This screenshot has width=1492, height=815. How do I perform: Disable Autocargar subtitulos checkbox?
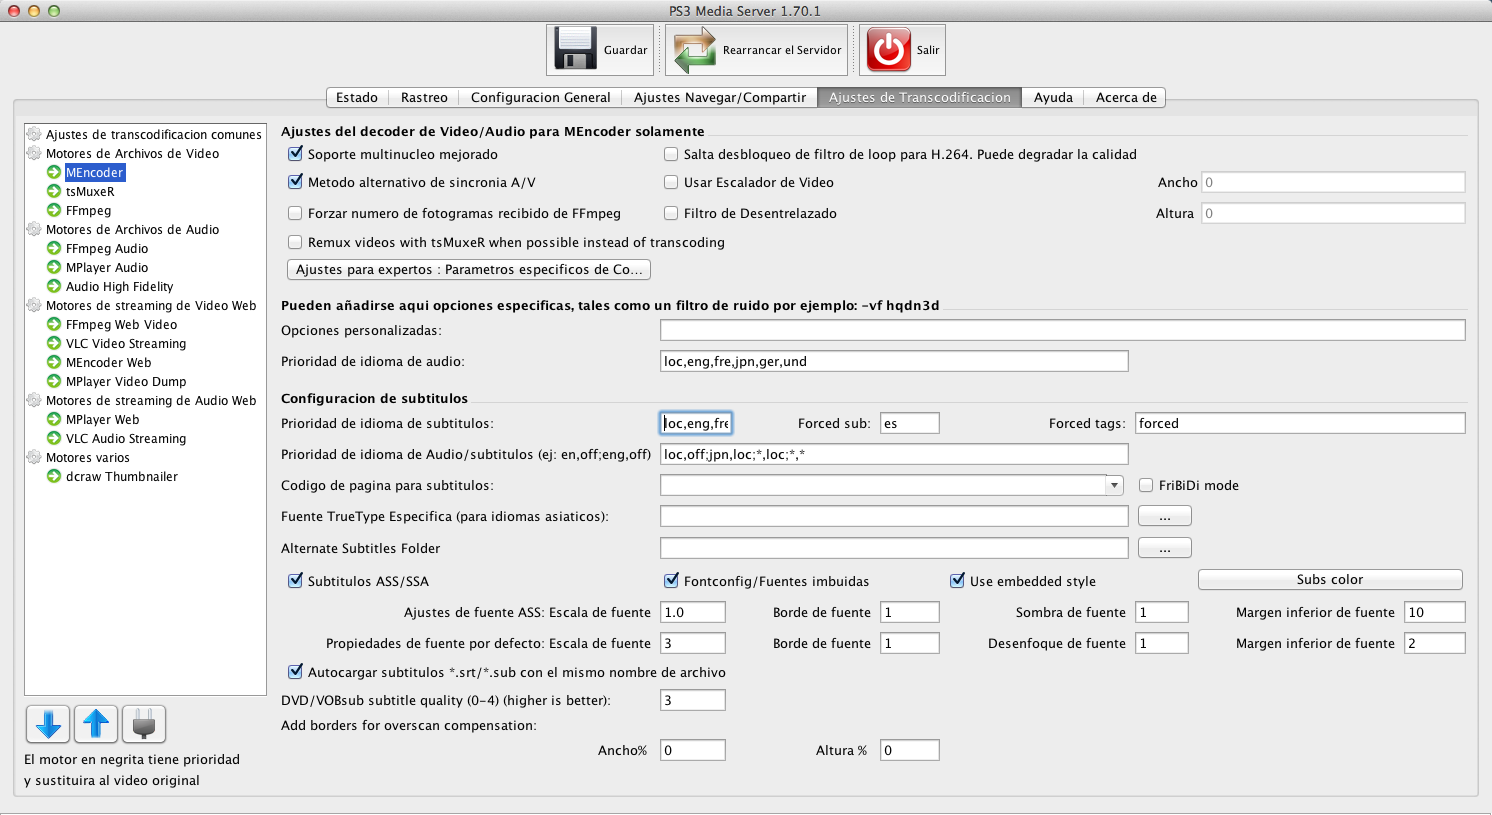[295, 672]
